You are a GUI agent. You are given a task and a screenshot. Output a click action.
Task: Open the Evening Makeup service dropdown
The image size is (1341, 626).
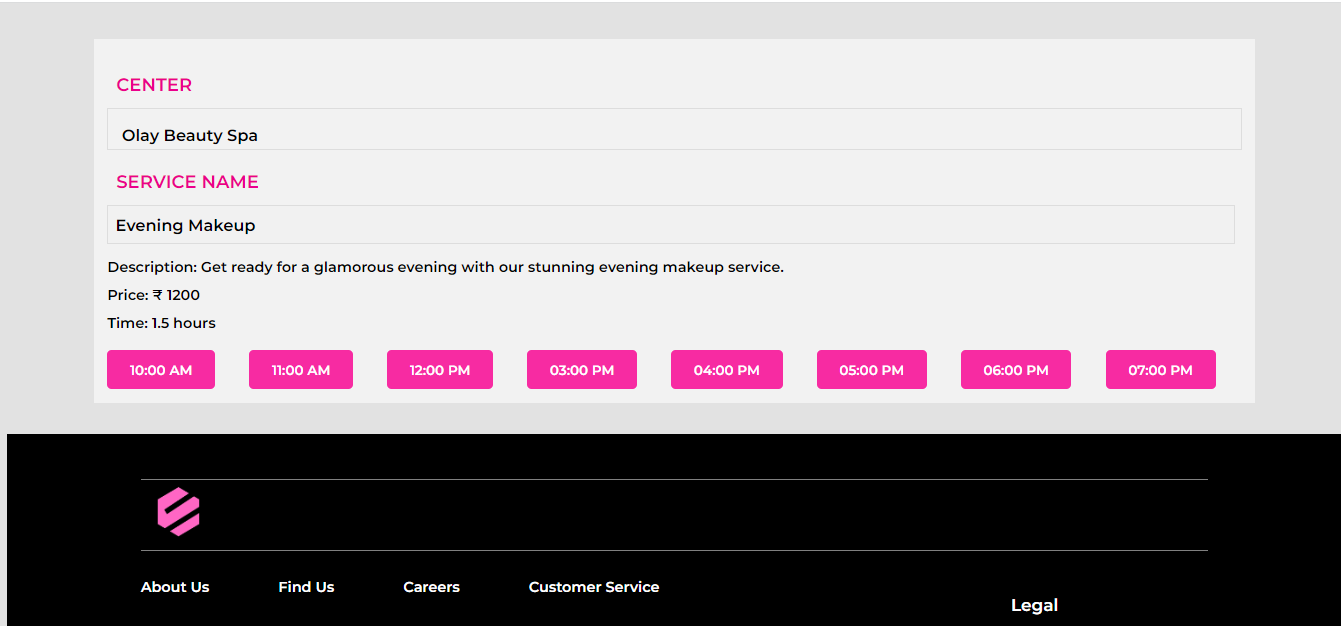coord(670,225)
